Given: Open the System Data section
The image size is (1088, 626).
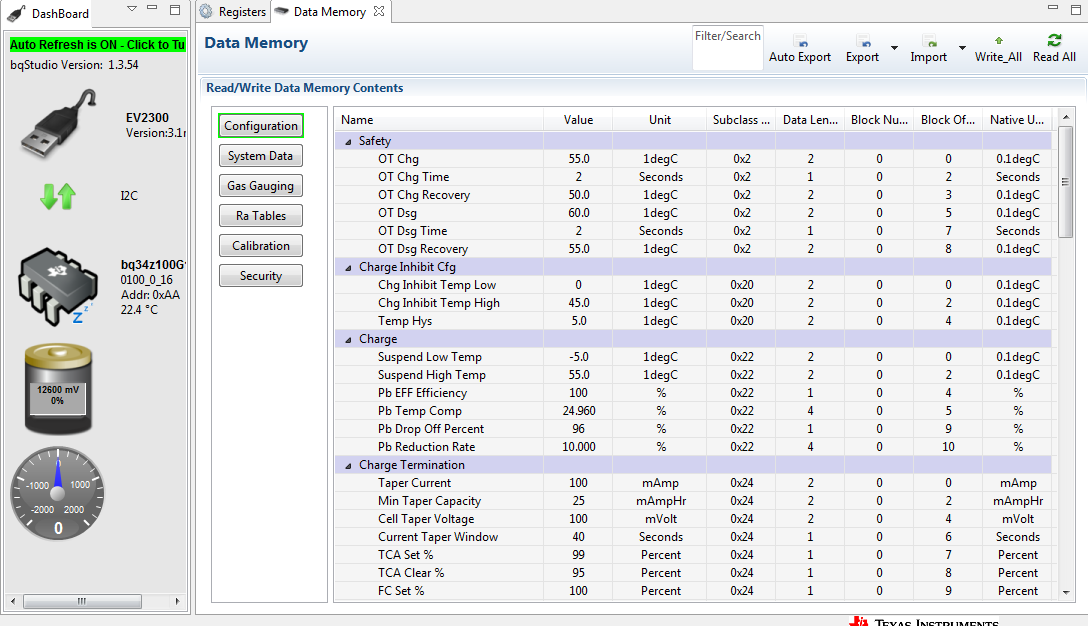Looking at the screenshot, I should (x=261, y=155).
